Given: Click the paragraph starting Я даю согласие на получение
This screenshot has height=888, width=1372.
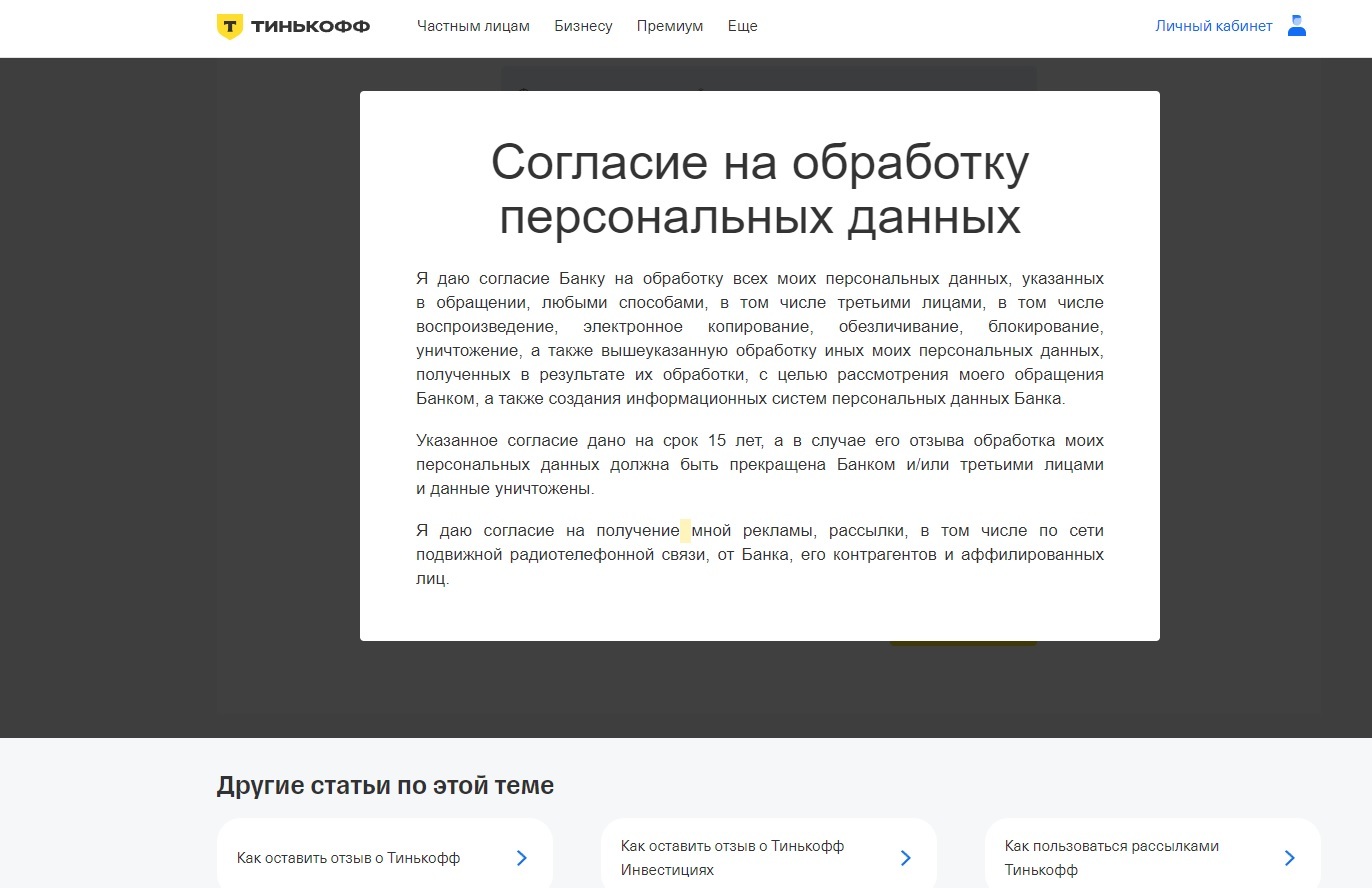Looking at the screenshot, I should click(760, 554).
